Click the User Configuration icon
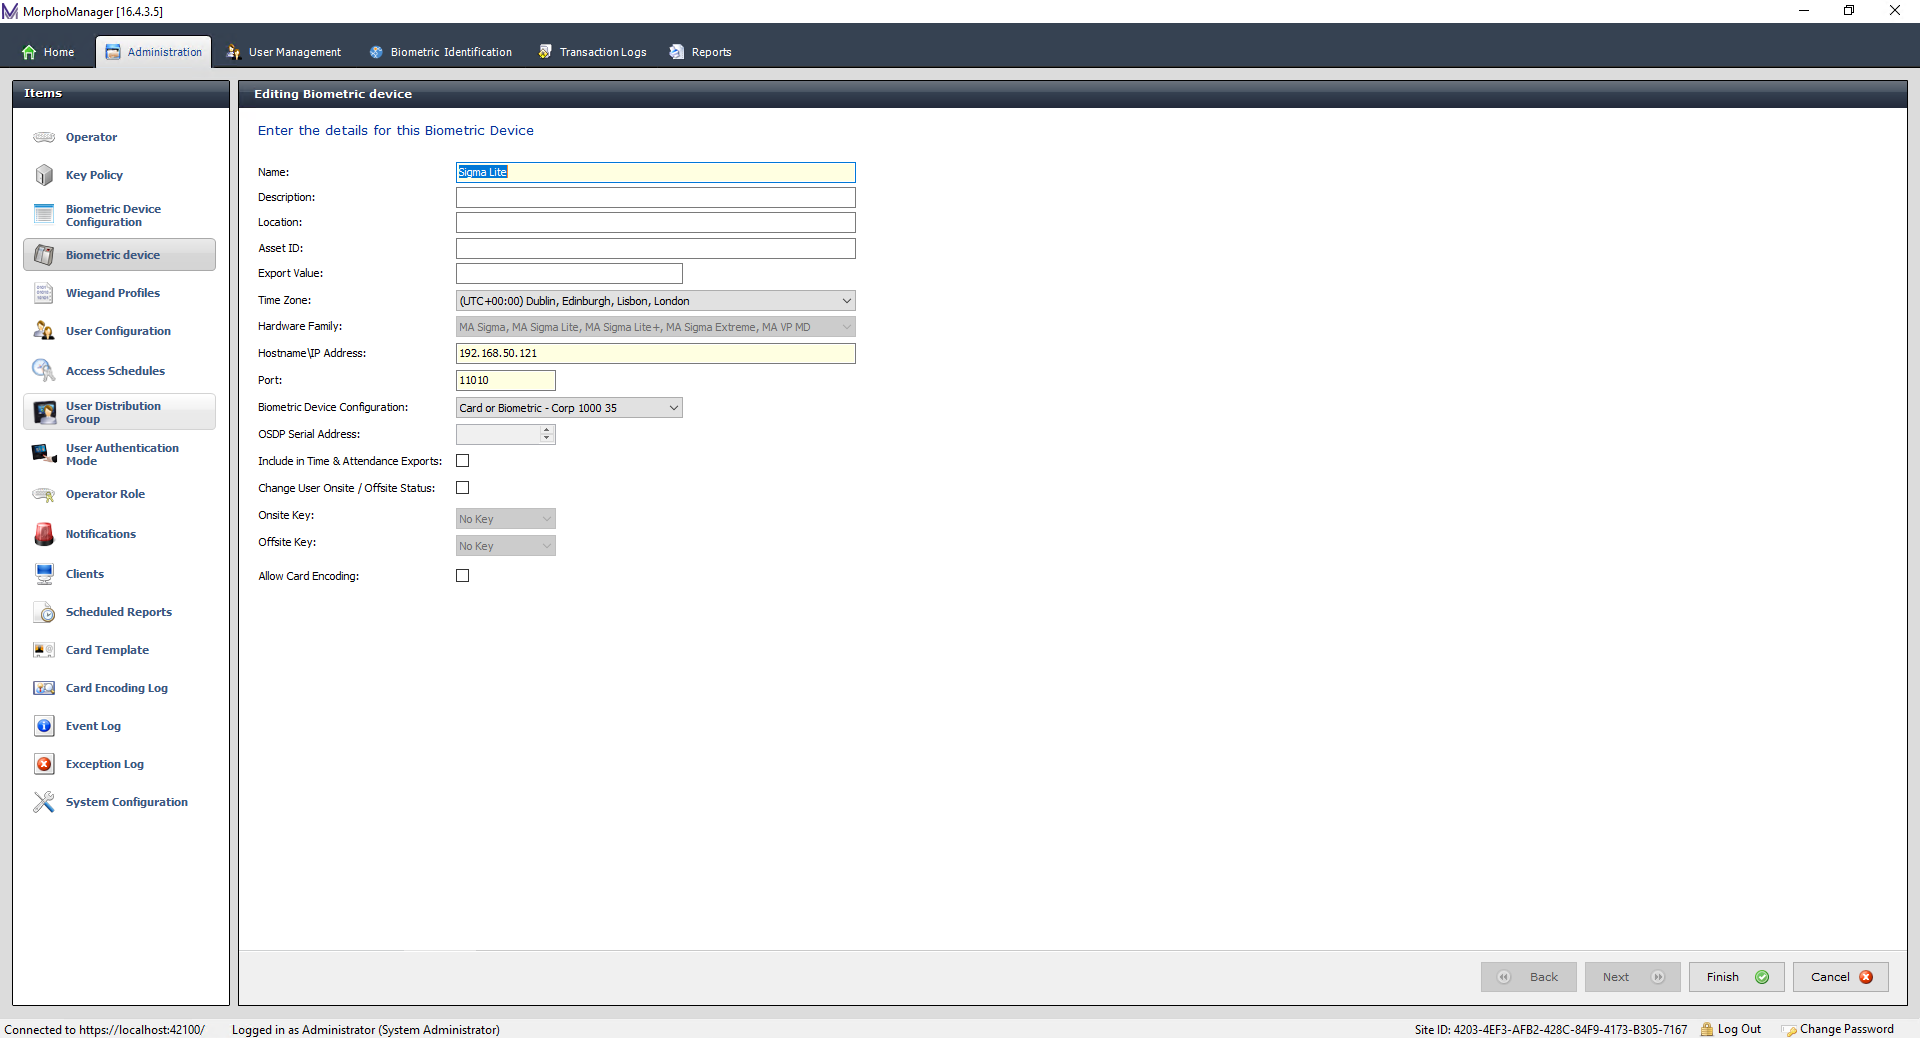Screen dimensions: 1920x1038 click(x=44, y=331)
